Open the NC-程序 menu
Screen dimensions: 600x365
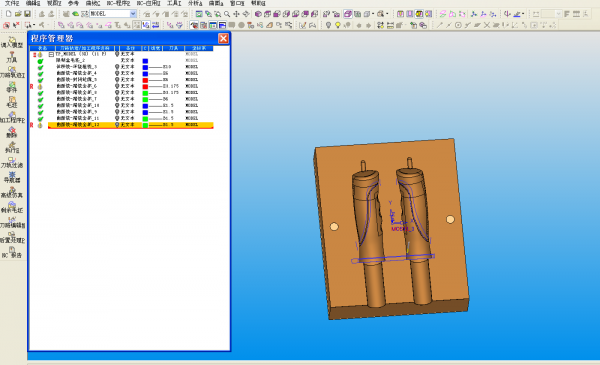[118, 3]
